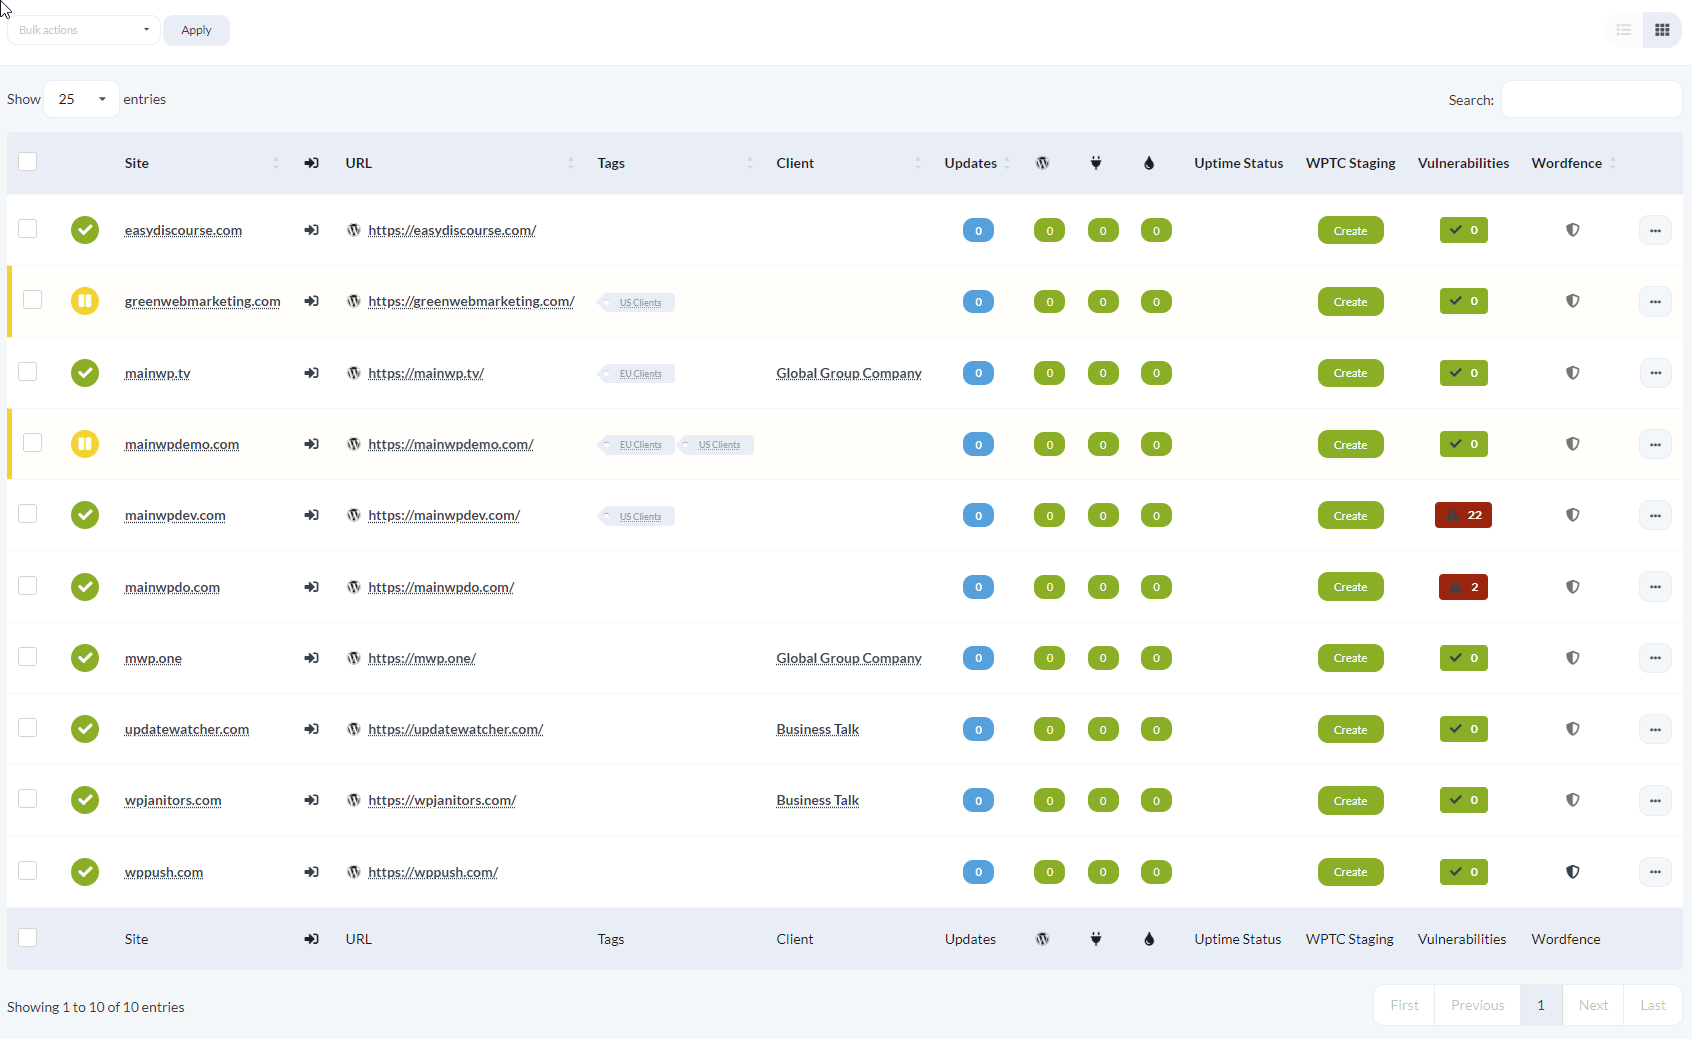Open Global Group Company client for mainwp.tv

pyautogui.click(x=849, y=373)
